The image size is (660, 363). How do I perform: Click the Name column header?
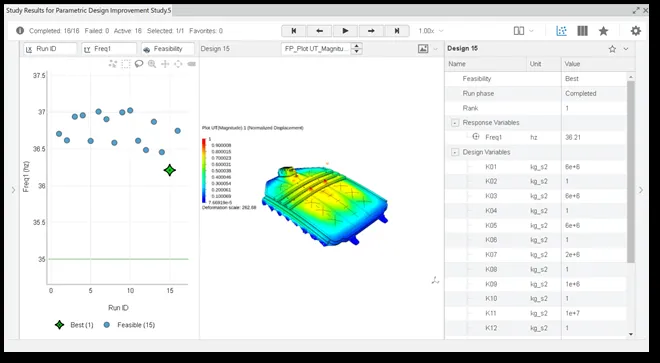(486, 64)
